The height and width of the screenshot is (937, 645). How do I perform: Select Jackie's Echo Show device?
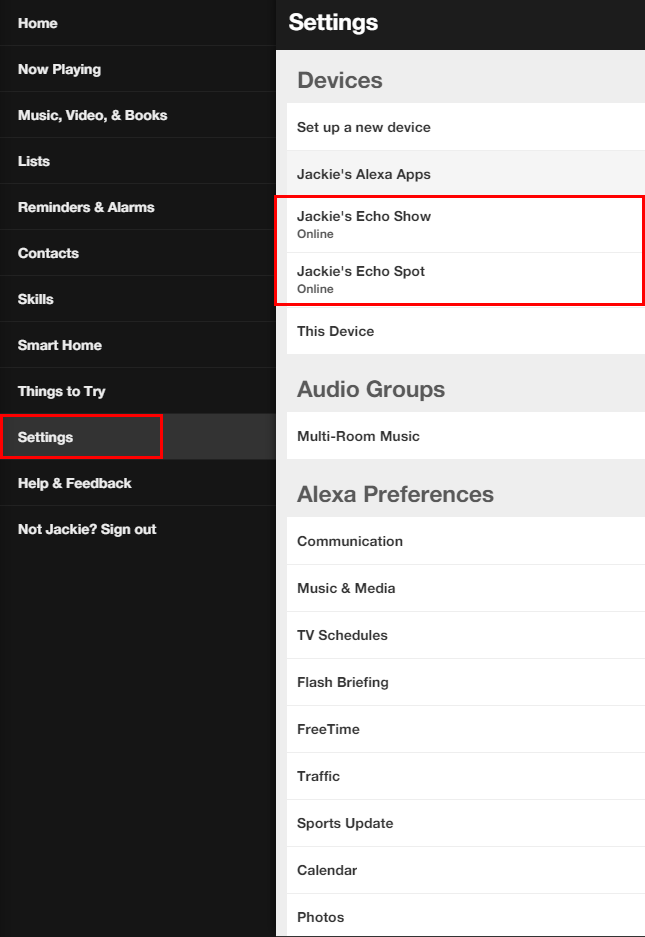[466, 225]
